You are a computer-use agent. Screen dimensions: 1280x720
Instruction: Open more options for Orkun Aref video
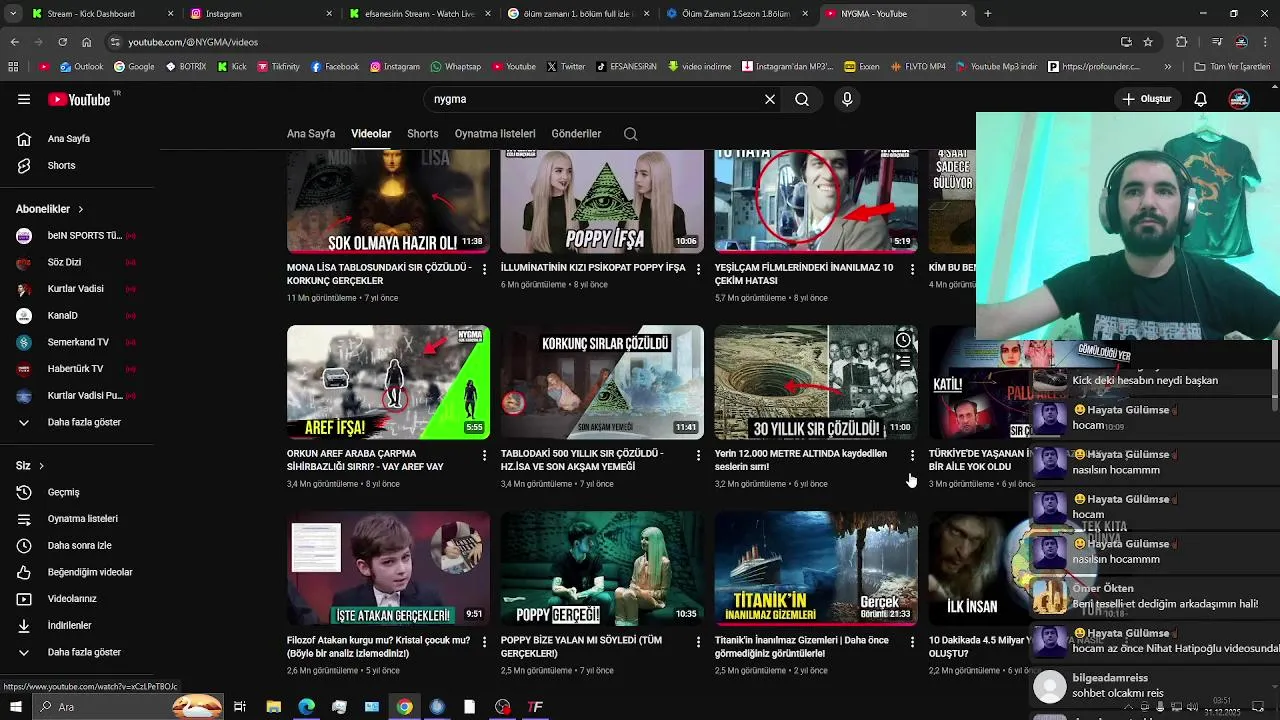click(485, 455)
